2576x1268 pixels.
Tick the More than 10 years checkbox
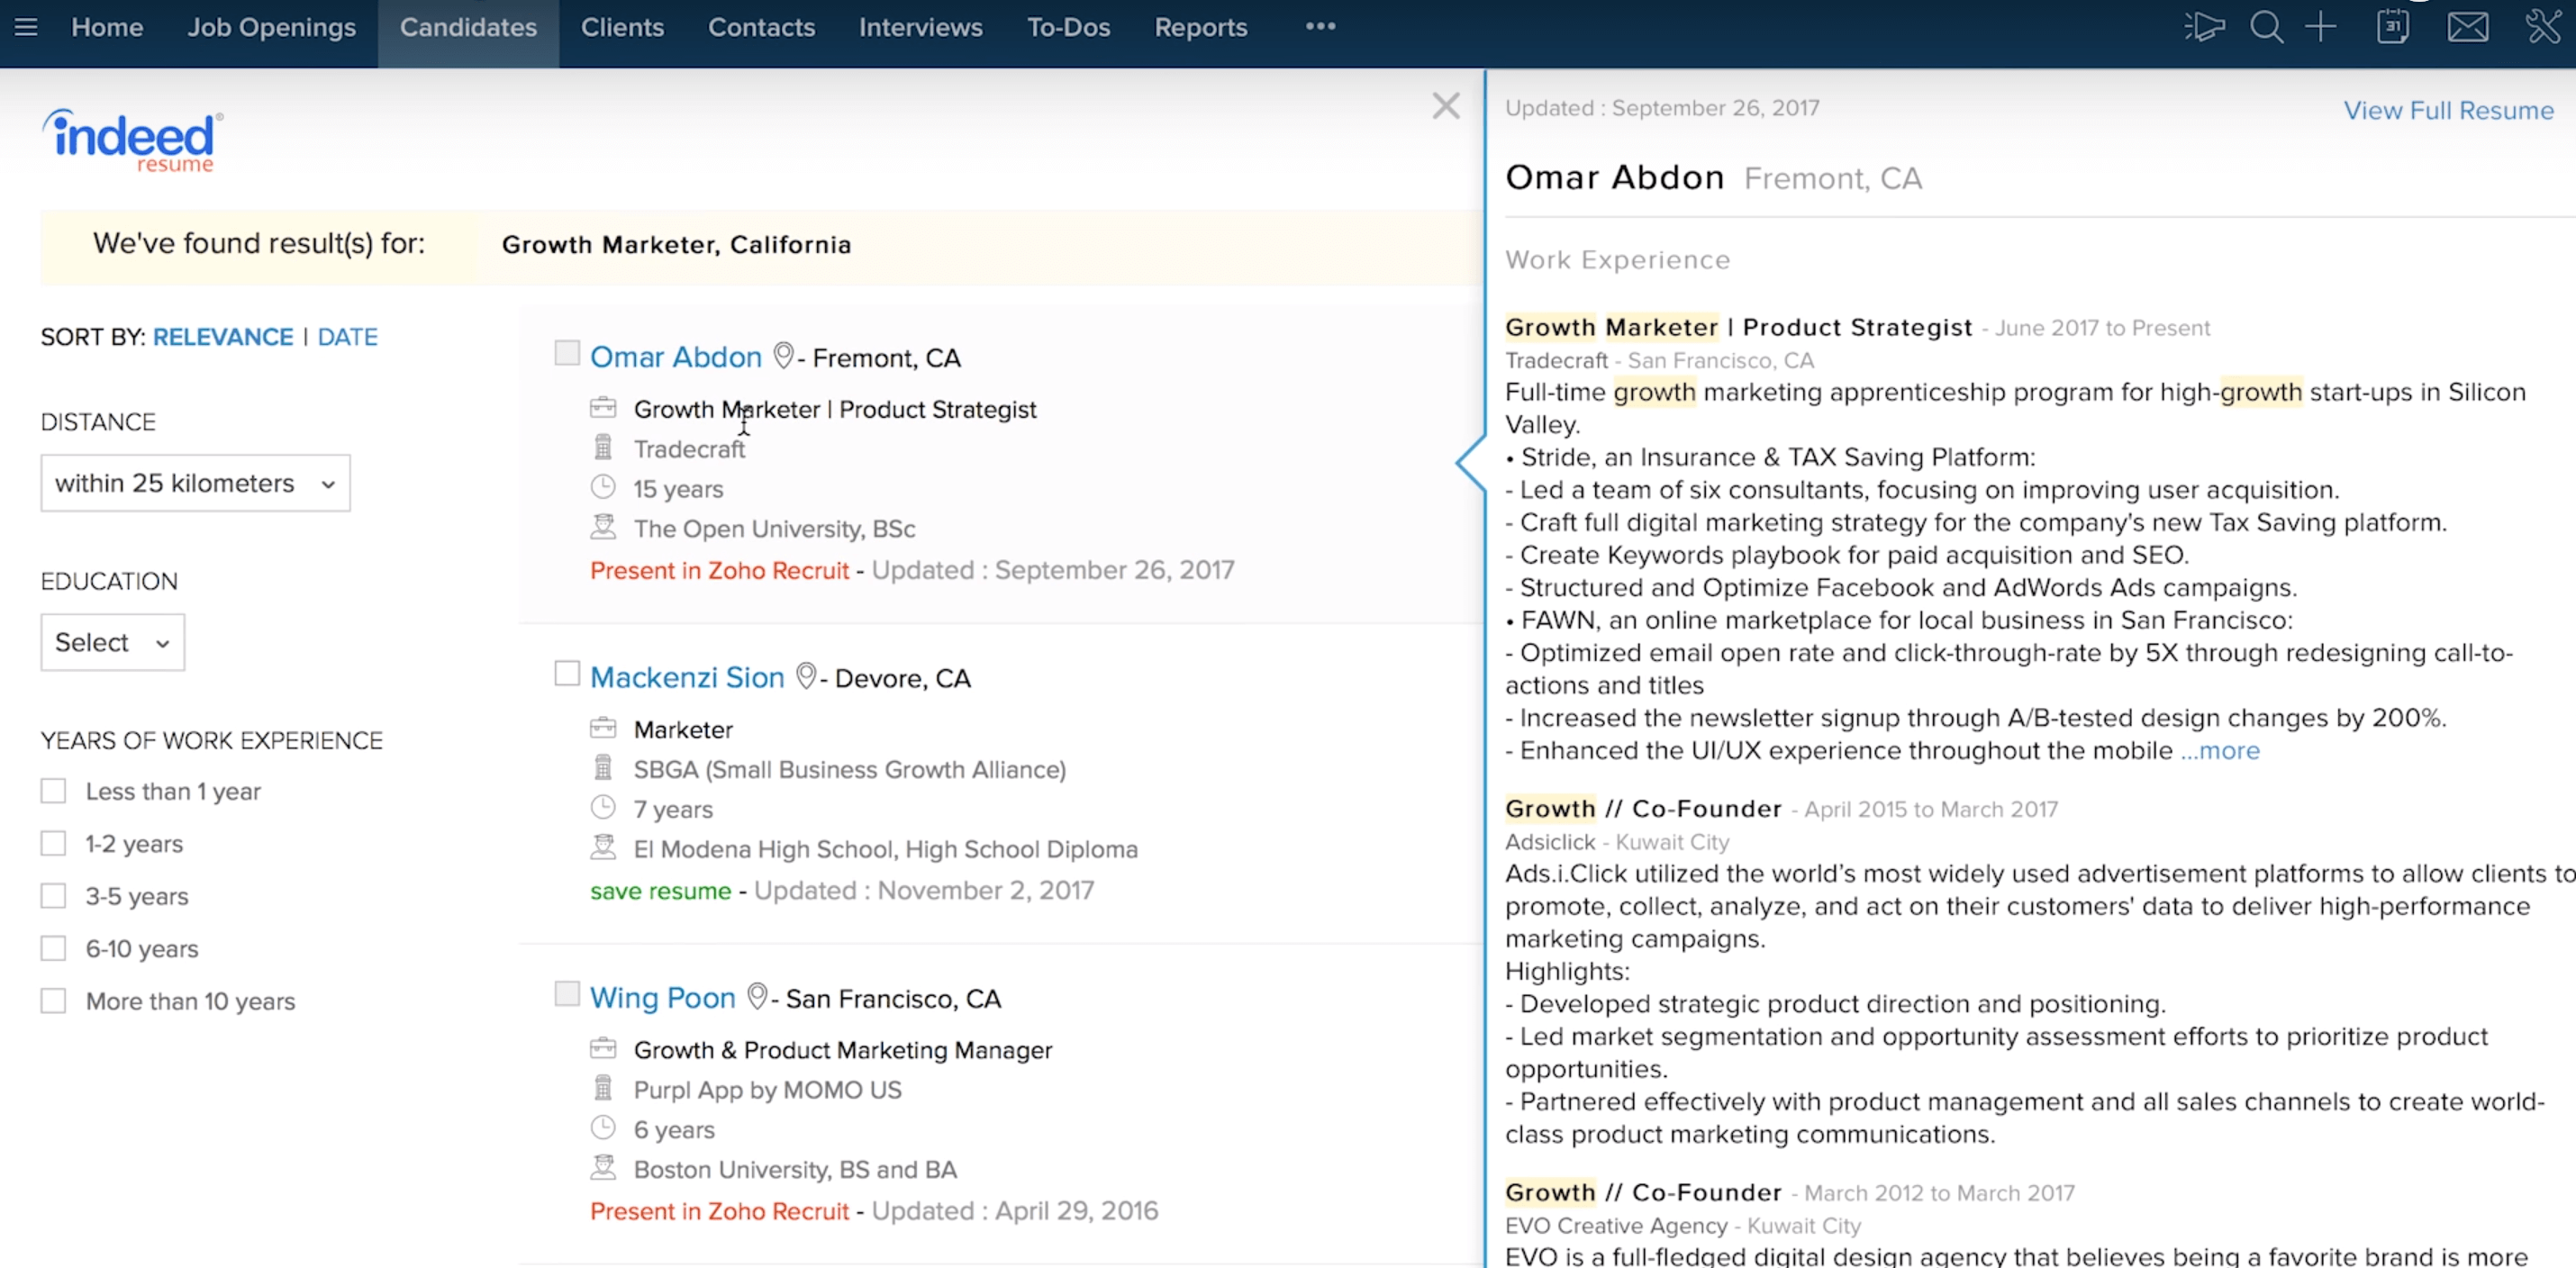coord(53,1000)
